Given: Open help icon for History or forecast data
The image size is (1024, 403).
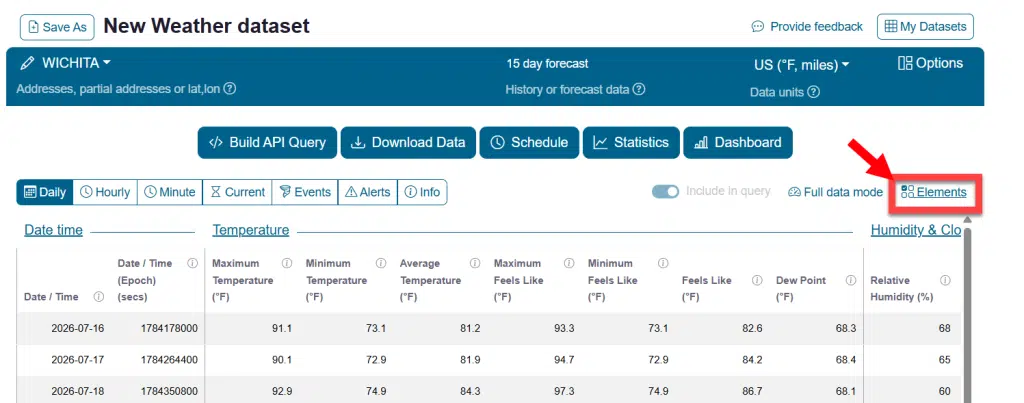Looking at the screenshot, I should click(x=639, y=89).
